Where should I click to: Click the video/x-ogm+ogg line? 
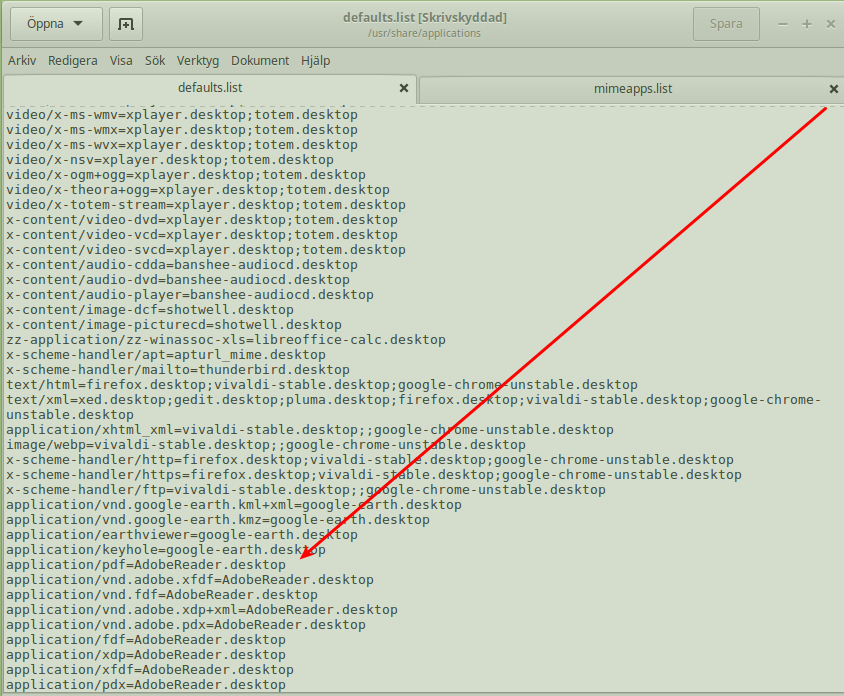(186, 175)
